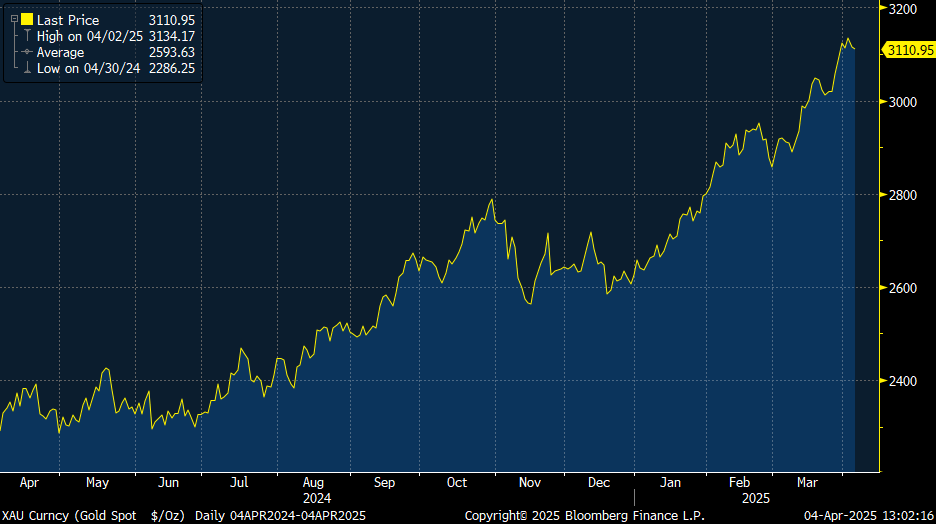This screenshot has height=524, width=936.
Task: Click the Jul label on time axis
Action: pos(239,482)
